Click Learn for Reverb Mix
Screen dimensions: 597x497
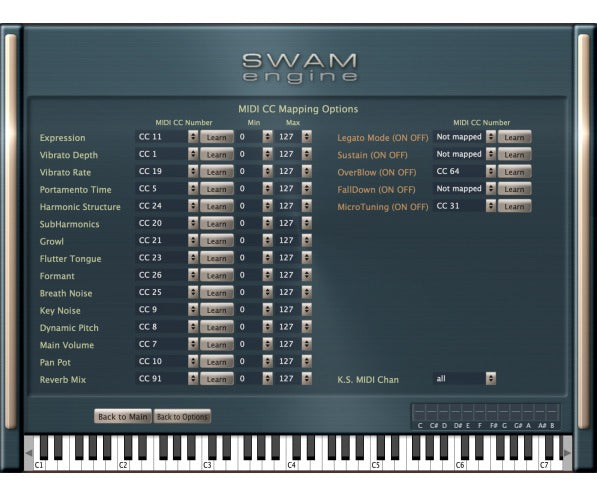point(217,379)
